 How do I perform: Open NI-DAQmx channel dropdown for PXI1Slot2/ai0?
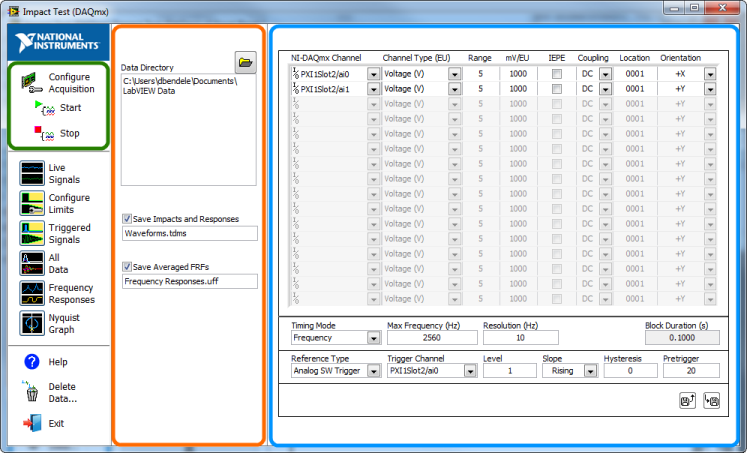[x=373, y=74]
